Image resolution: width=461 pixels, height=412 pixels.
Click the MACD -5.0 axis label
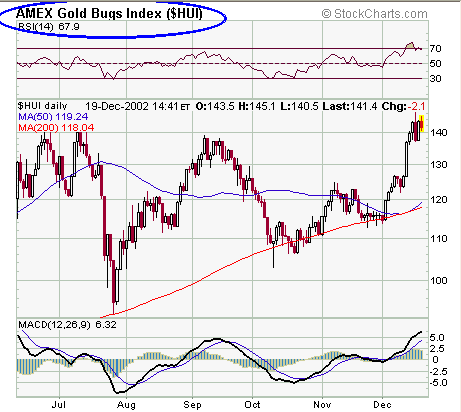pyautogui.click(x=438, y=383)
